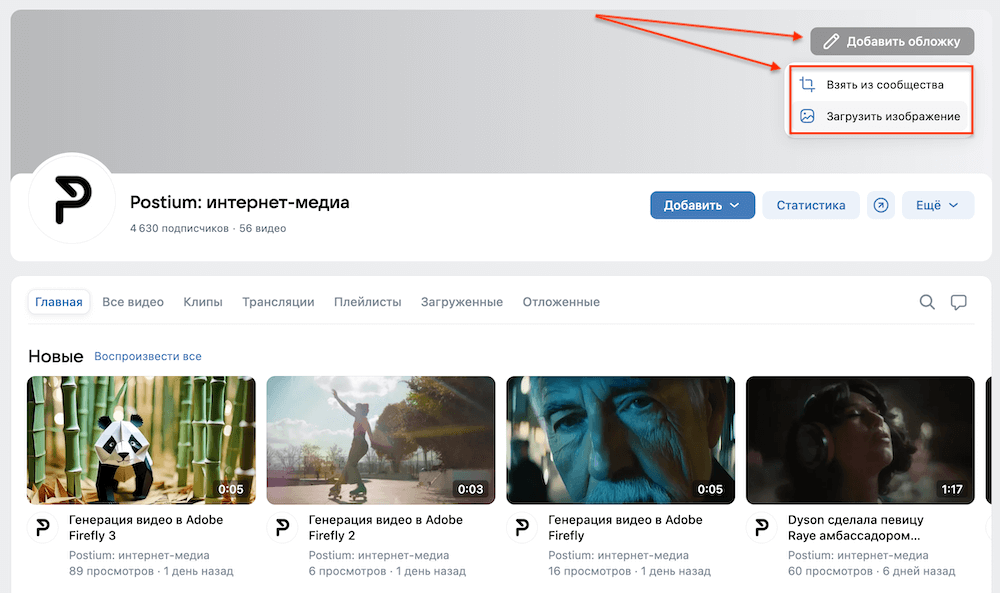The image size is (1000, 593).
Task: Switch to the Загруженные tab
Action: click(462, 302)
